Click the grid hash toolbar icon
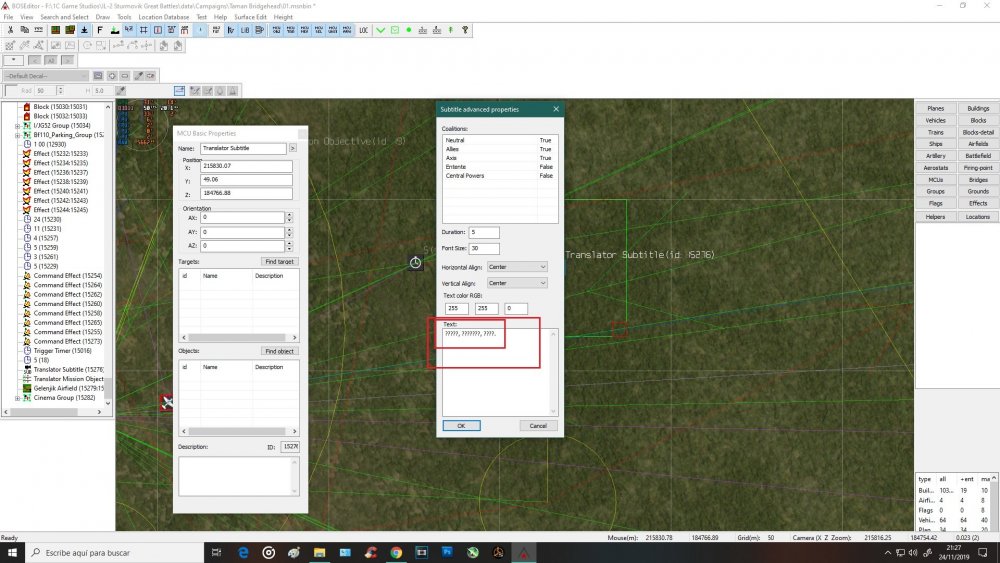The image size is (1000, 563). point(145,30)
